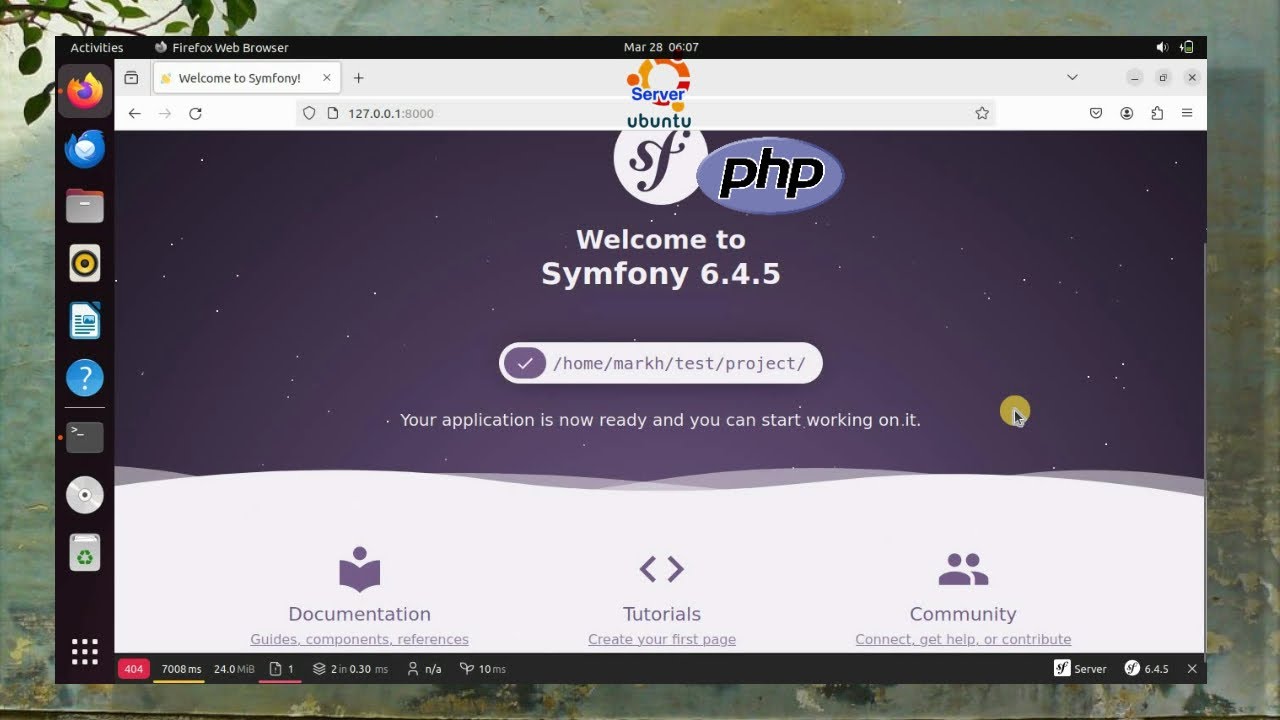Screen dimensions: 1280x720
Task: Click the 127.0.0.1:8000 address bar
Action: (646, 113)
